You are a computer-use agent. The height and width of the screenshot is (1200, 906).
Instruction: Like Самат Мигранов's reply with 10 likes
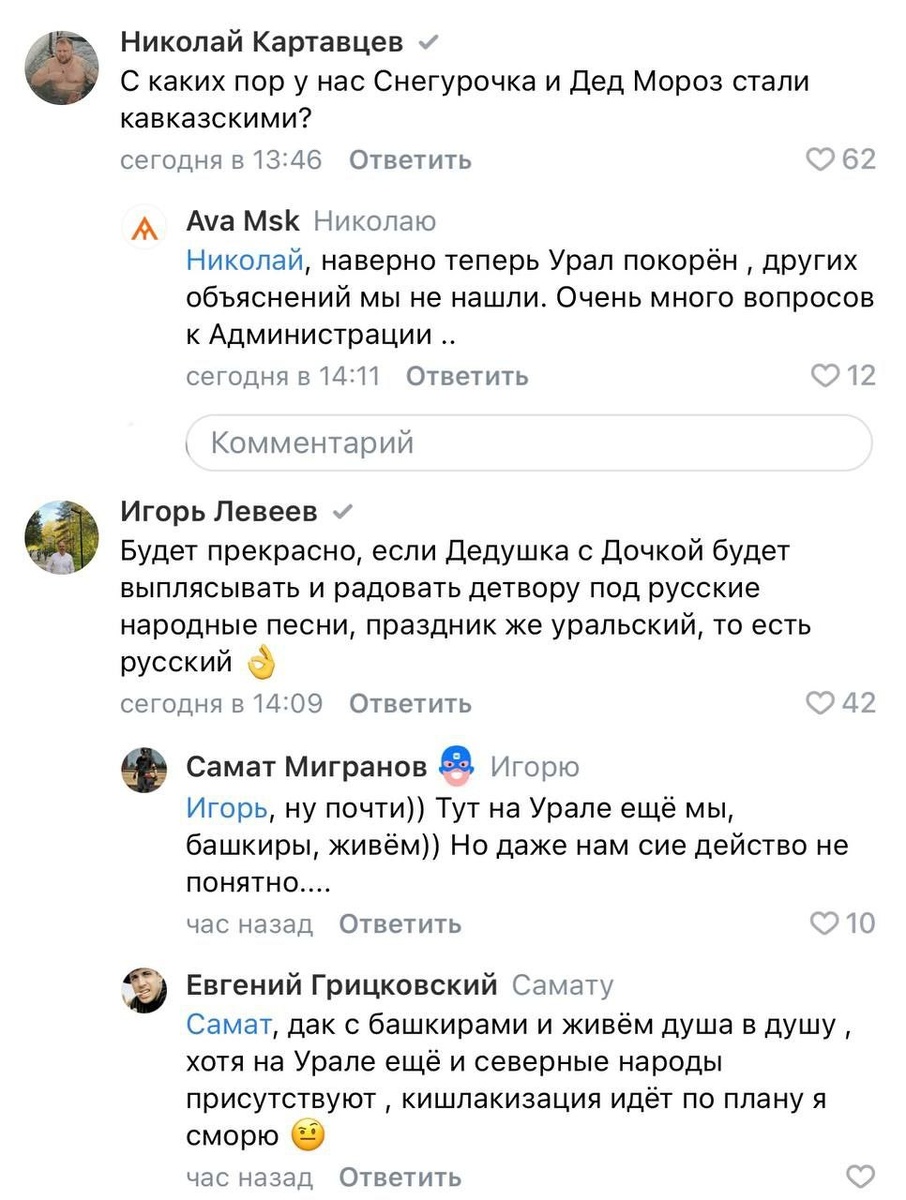[824, 923]
